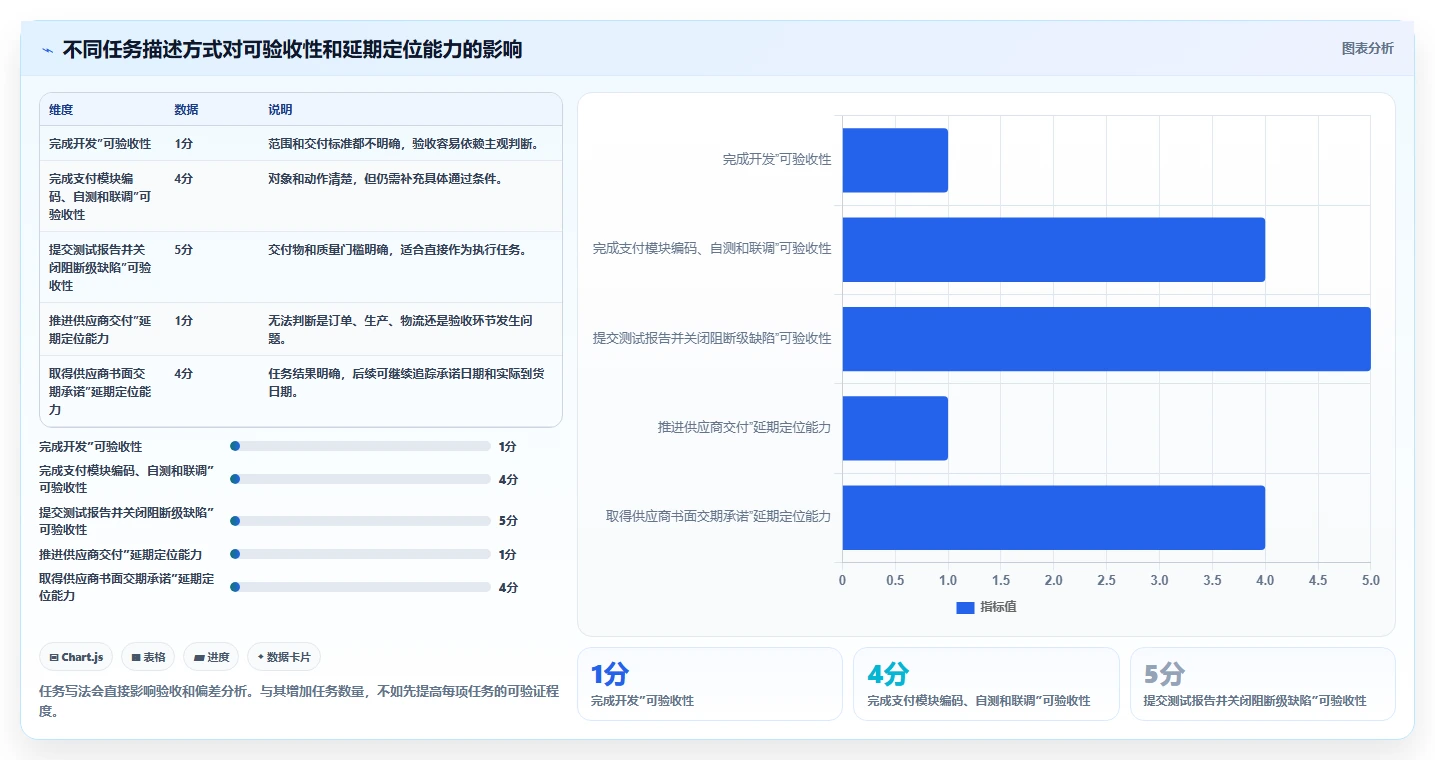Click table cell 提交测试报告并关闭阻断级缺陷"可验收性
Viewport: 1435px width, 760px height.
coord(100,267)
